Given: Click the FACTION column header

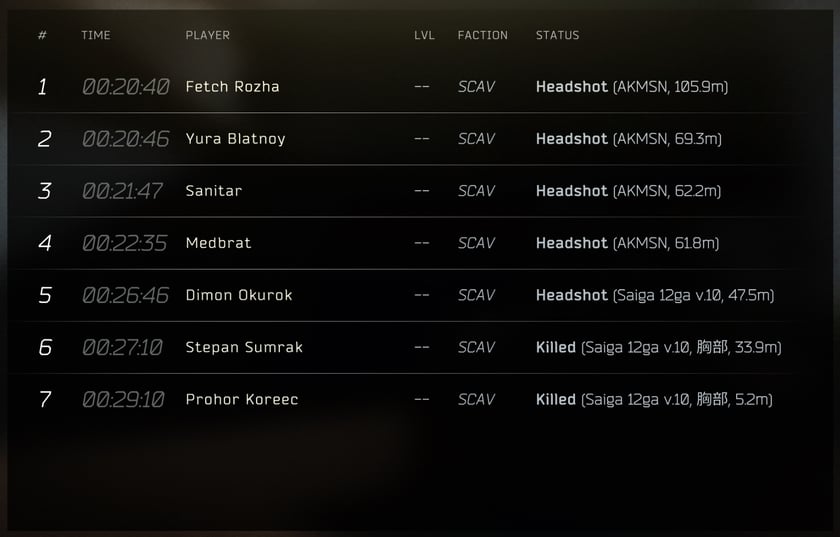Looking at the screenshot, I should [x=483, y=35].
